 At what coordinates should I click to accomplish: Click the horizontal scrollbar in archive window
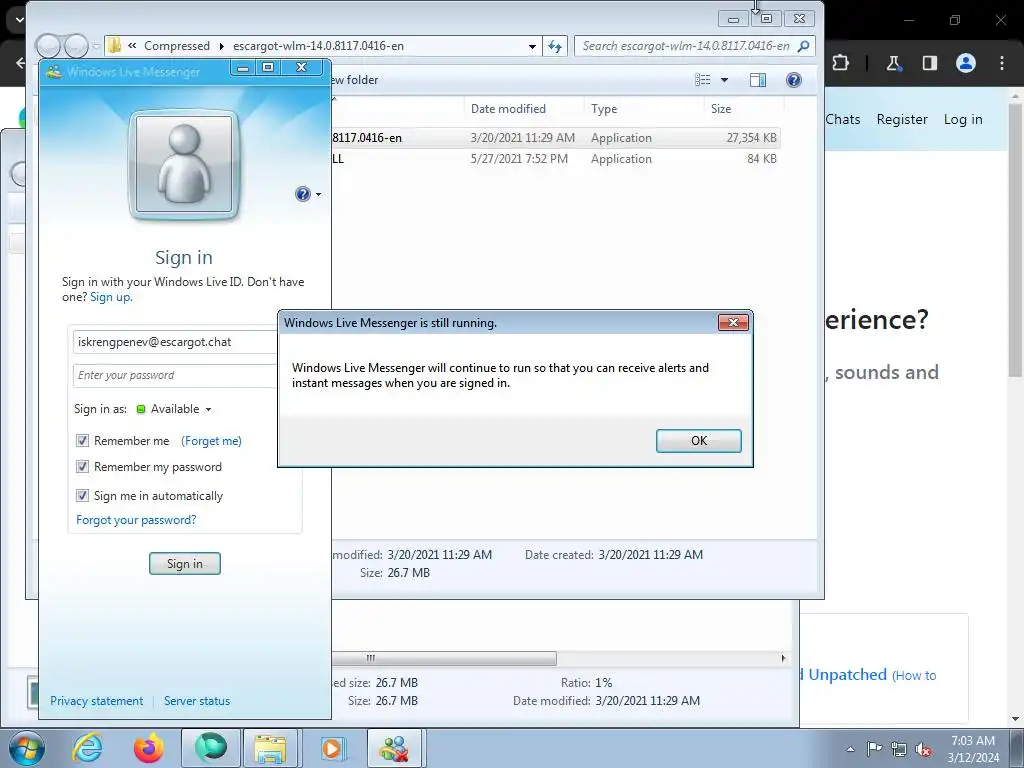pos(444,658)
